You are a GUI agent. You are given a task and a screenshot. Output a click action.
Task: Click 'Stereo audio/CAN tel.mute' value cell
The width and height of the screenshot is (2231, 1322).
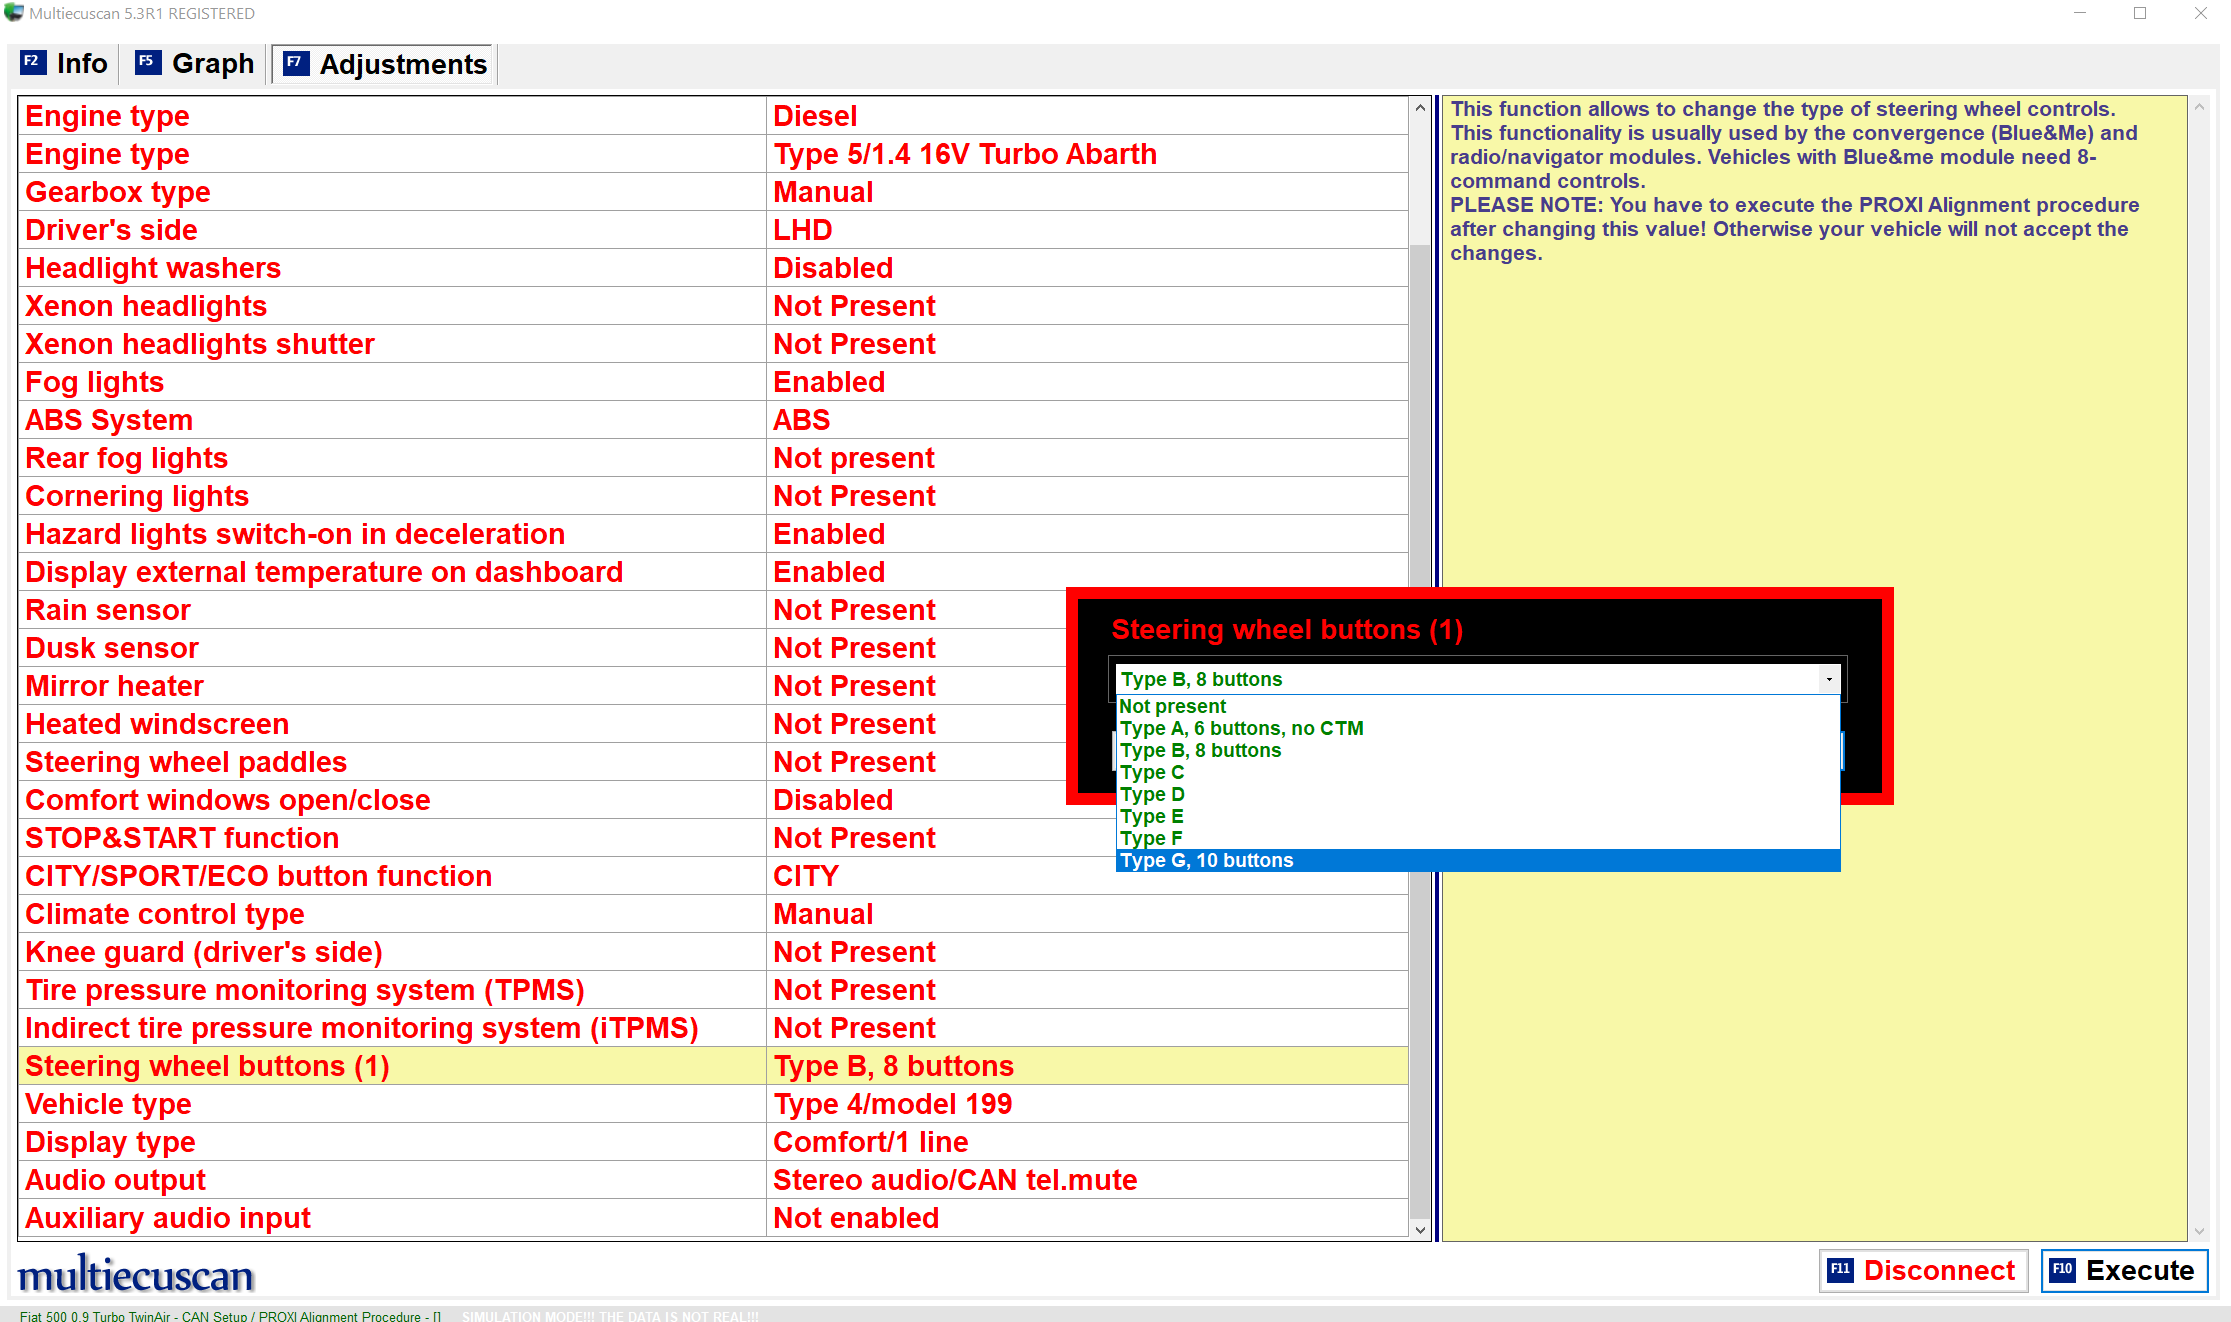pos(1087,1180)
